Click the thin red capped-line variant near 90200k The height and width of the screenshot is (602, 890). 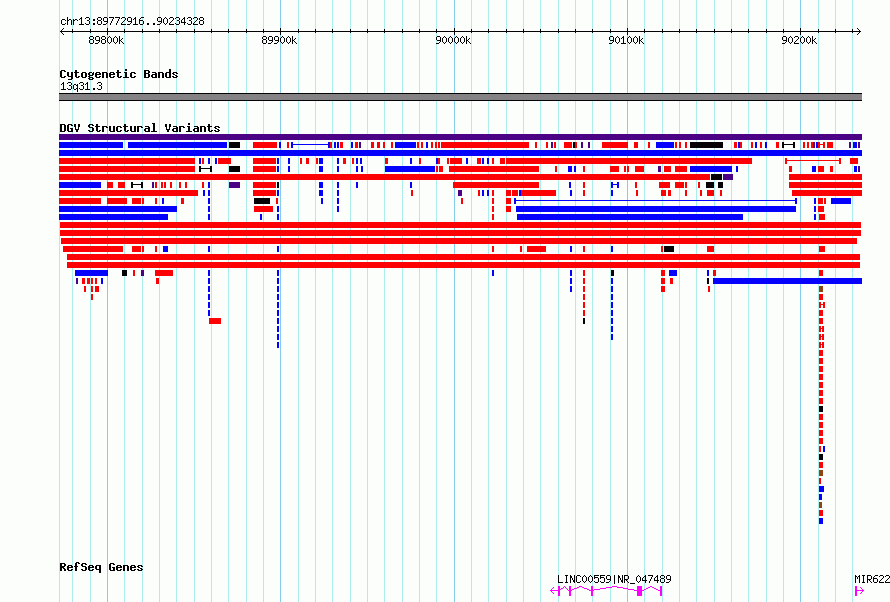point(813,161)
